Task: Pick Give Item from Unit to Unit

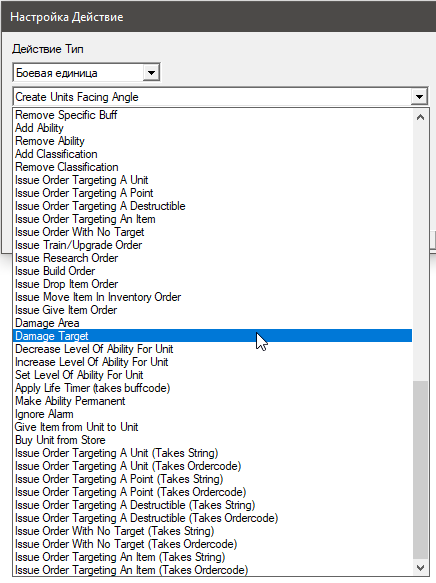Action: pyautogui.click(x=213, y=427)
